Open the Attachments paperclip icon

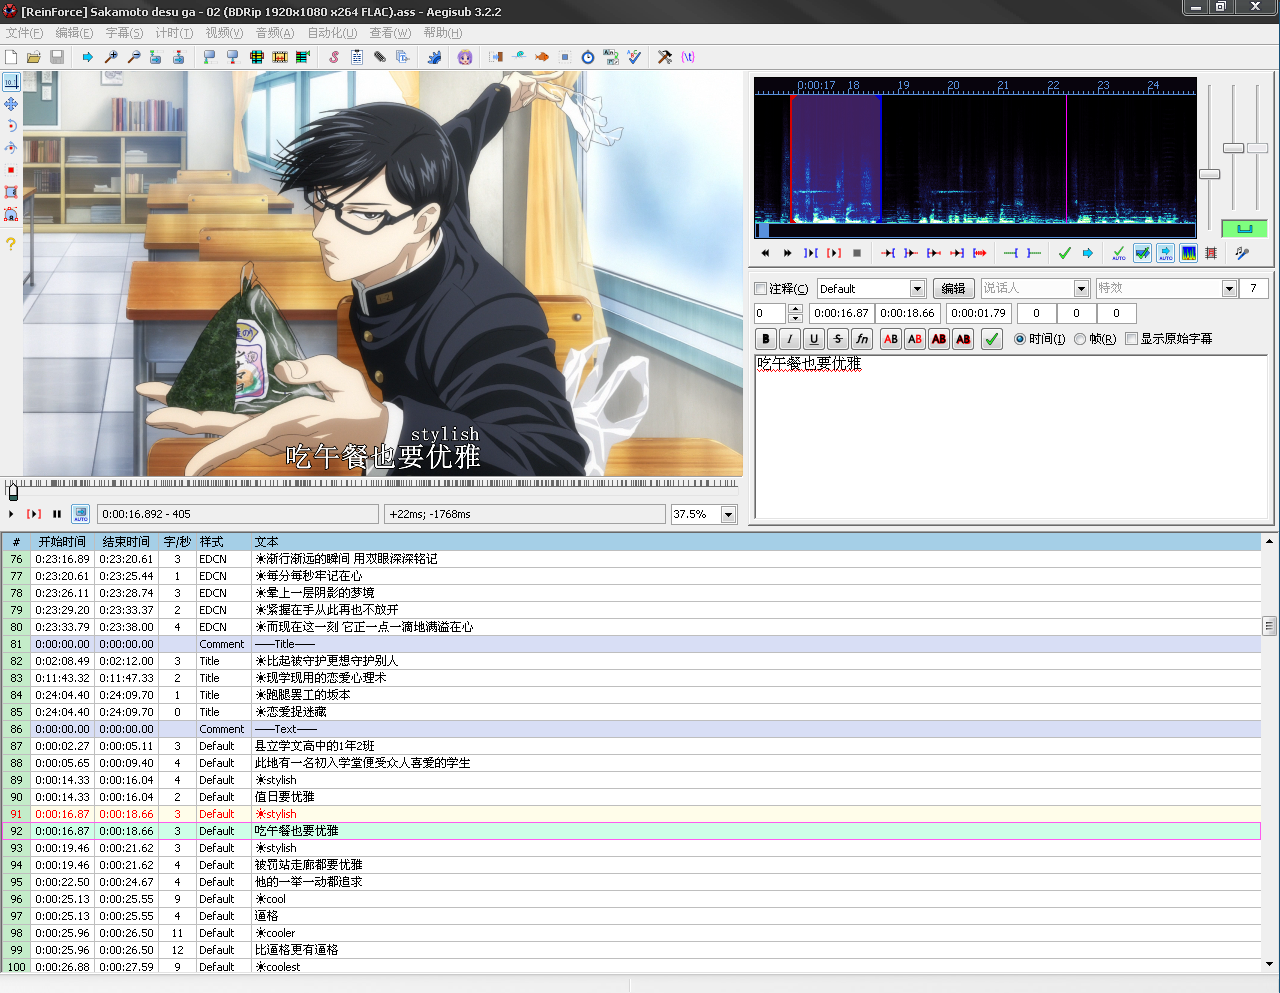[380, 57]
